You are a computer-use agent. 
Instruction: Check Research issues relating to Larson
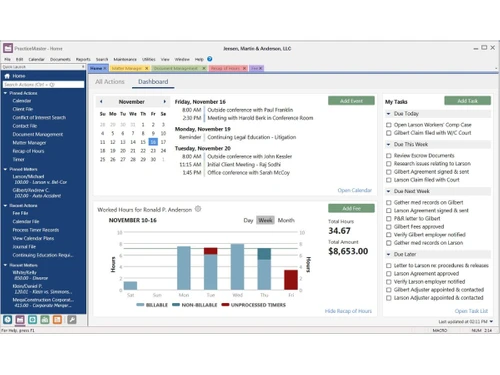coord(389,164)
